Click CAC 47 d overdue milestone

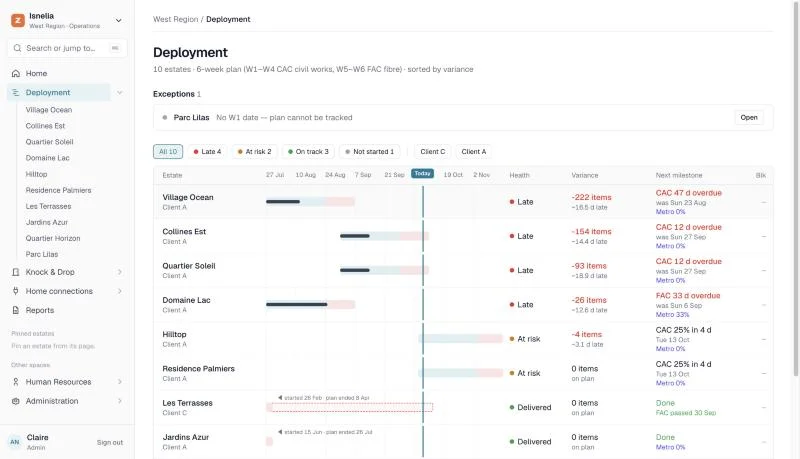tap(688, 193)
